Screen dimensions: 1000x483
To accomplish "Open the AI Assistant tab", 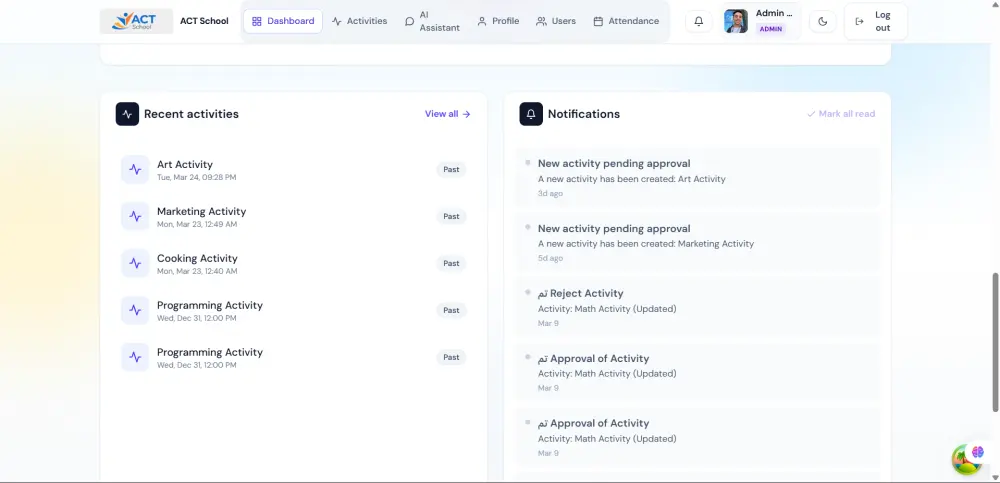I will (x=432, y=21).
